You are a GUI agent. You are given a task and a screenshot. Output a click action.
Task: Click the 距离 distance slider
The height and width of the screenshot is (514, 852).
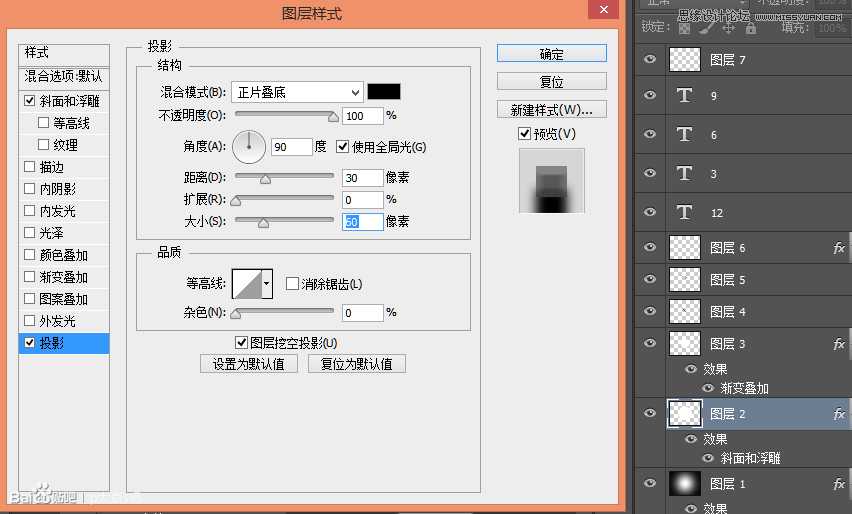pyautogui.click(x=284, y=177)
